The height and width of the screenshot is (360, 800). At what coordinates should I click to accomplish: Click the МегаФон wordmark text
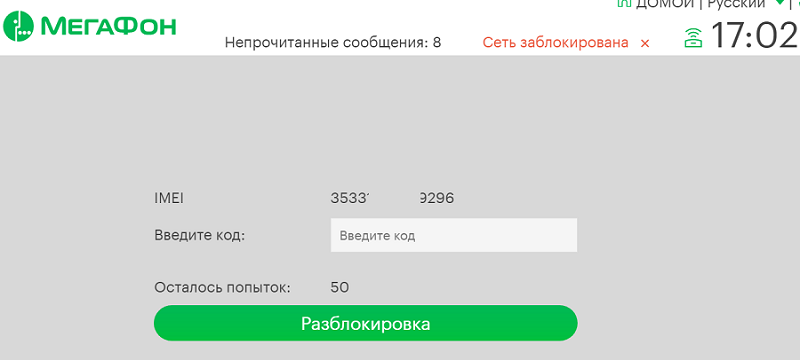pyautogui.click(x=109, y=27)
